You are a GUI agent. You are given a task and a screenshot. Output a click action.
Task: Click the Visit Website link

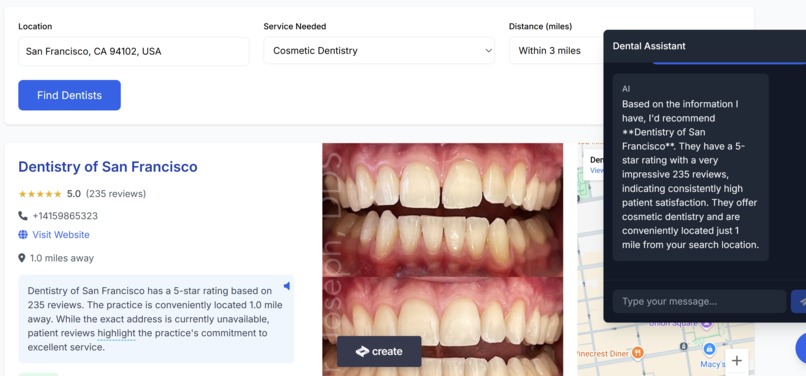tap(61, 235)
